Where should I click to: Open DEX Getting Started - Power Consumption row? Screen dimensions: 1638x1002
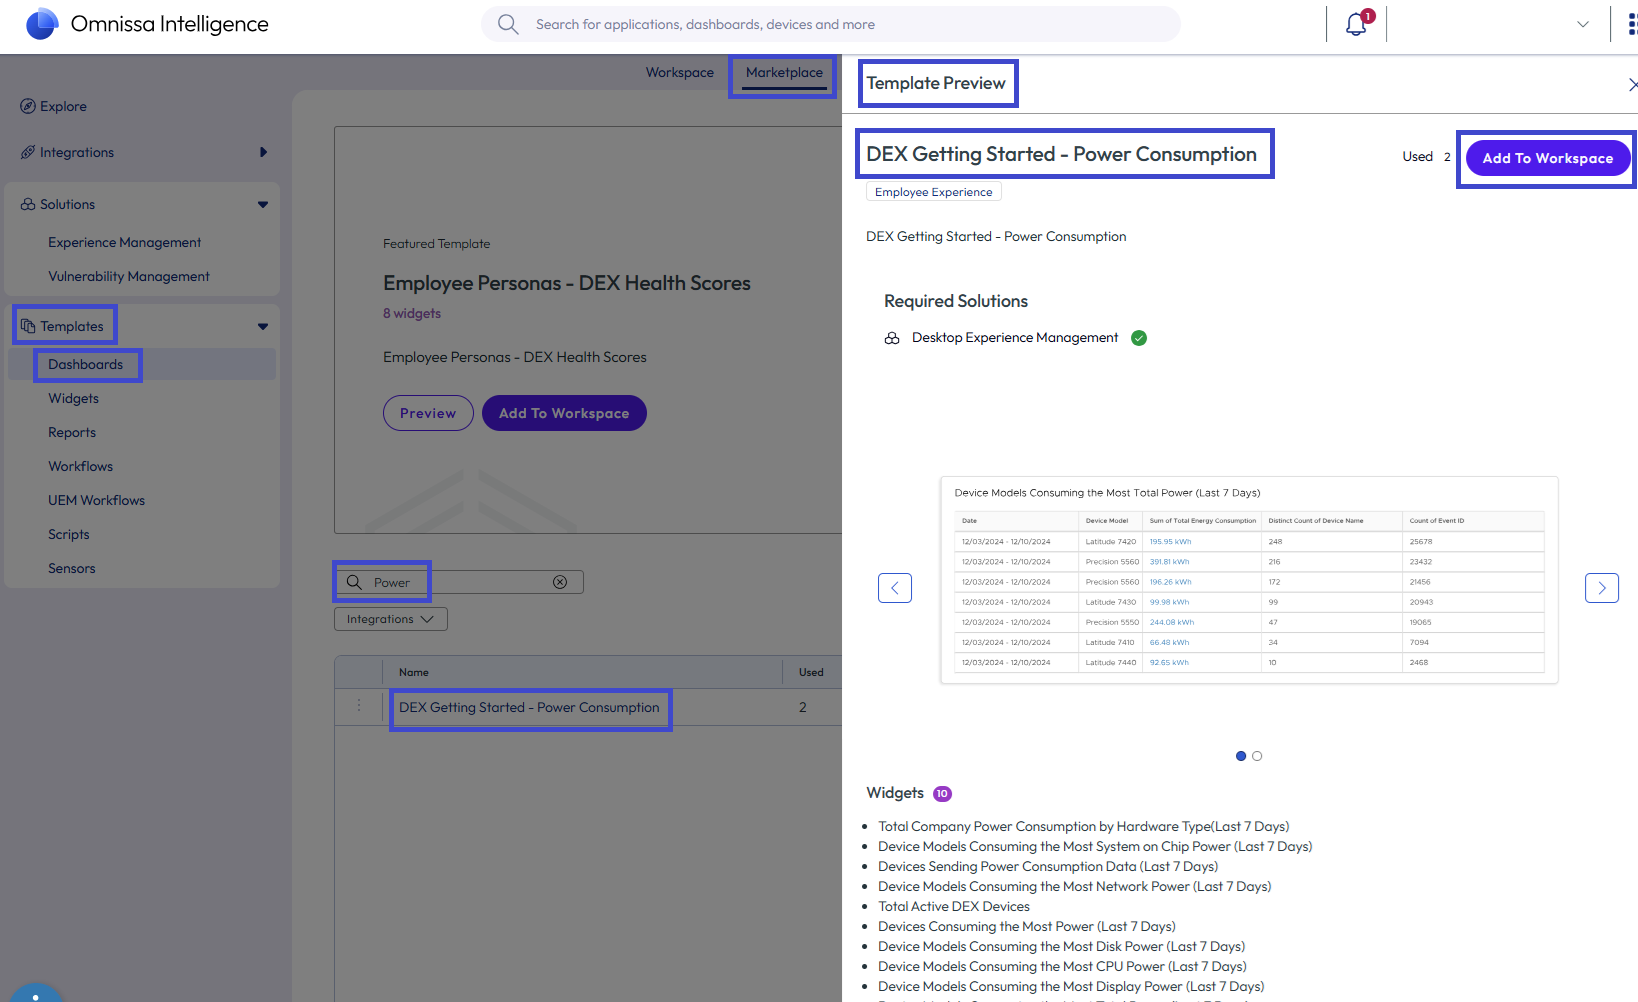point(529,707)
